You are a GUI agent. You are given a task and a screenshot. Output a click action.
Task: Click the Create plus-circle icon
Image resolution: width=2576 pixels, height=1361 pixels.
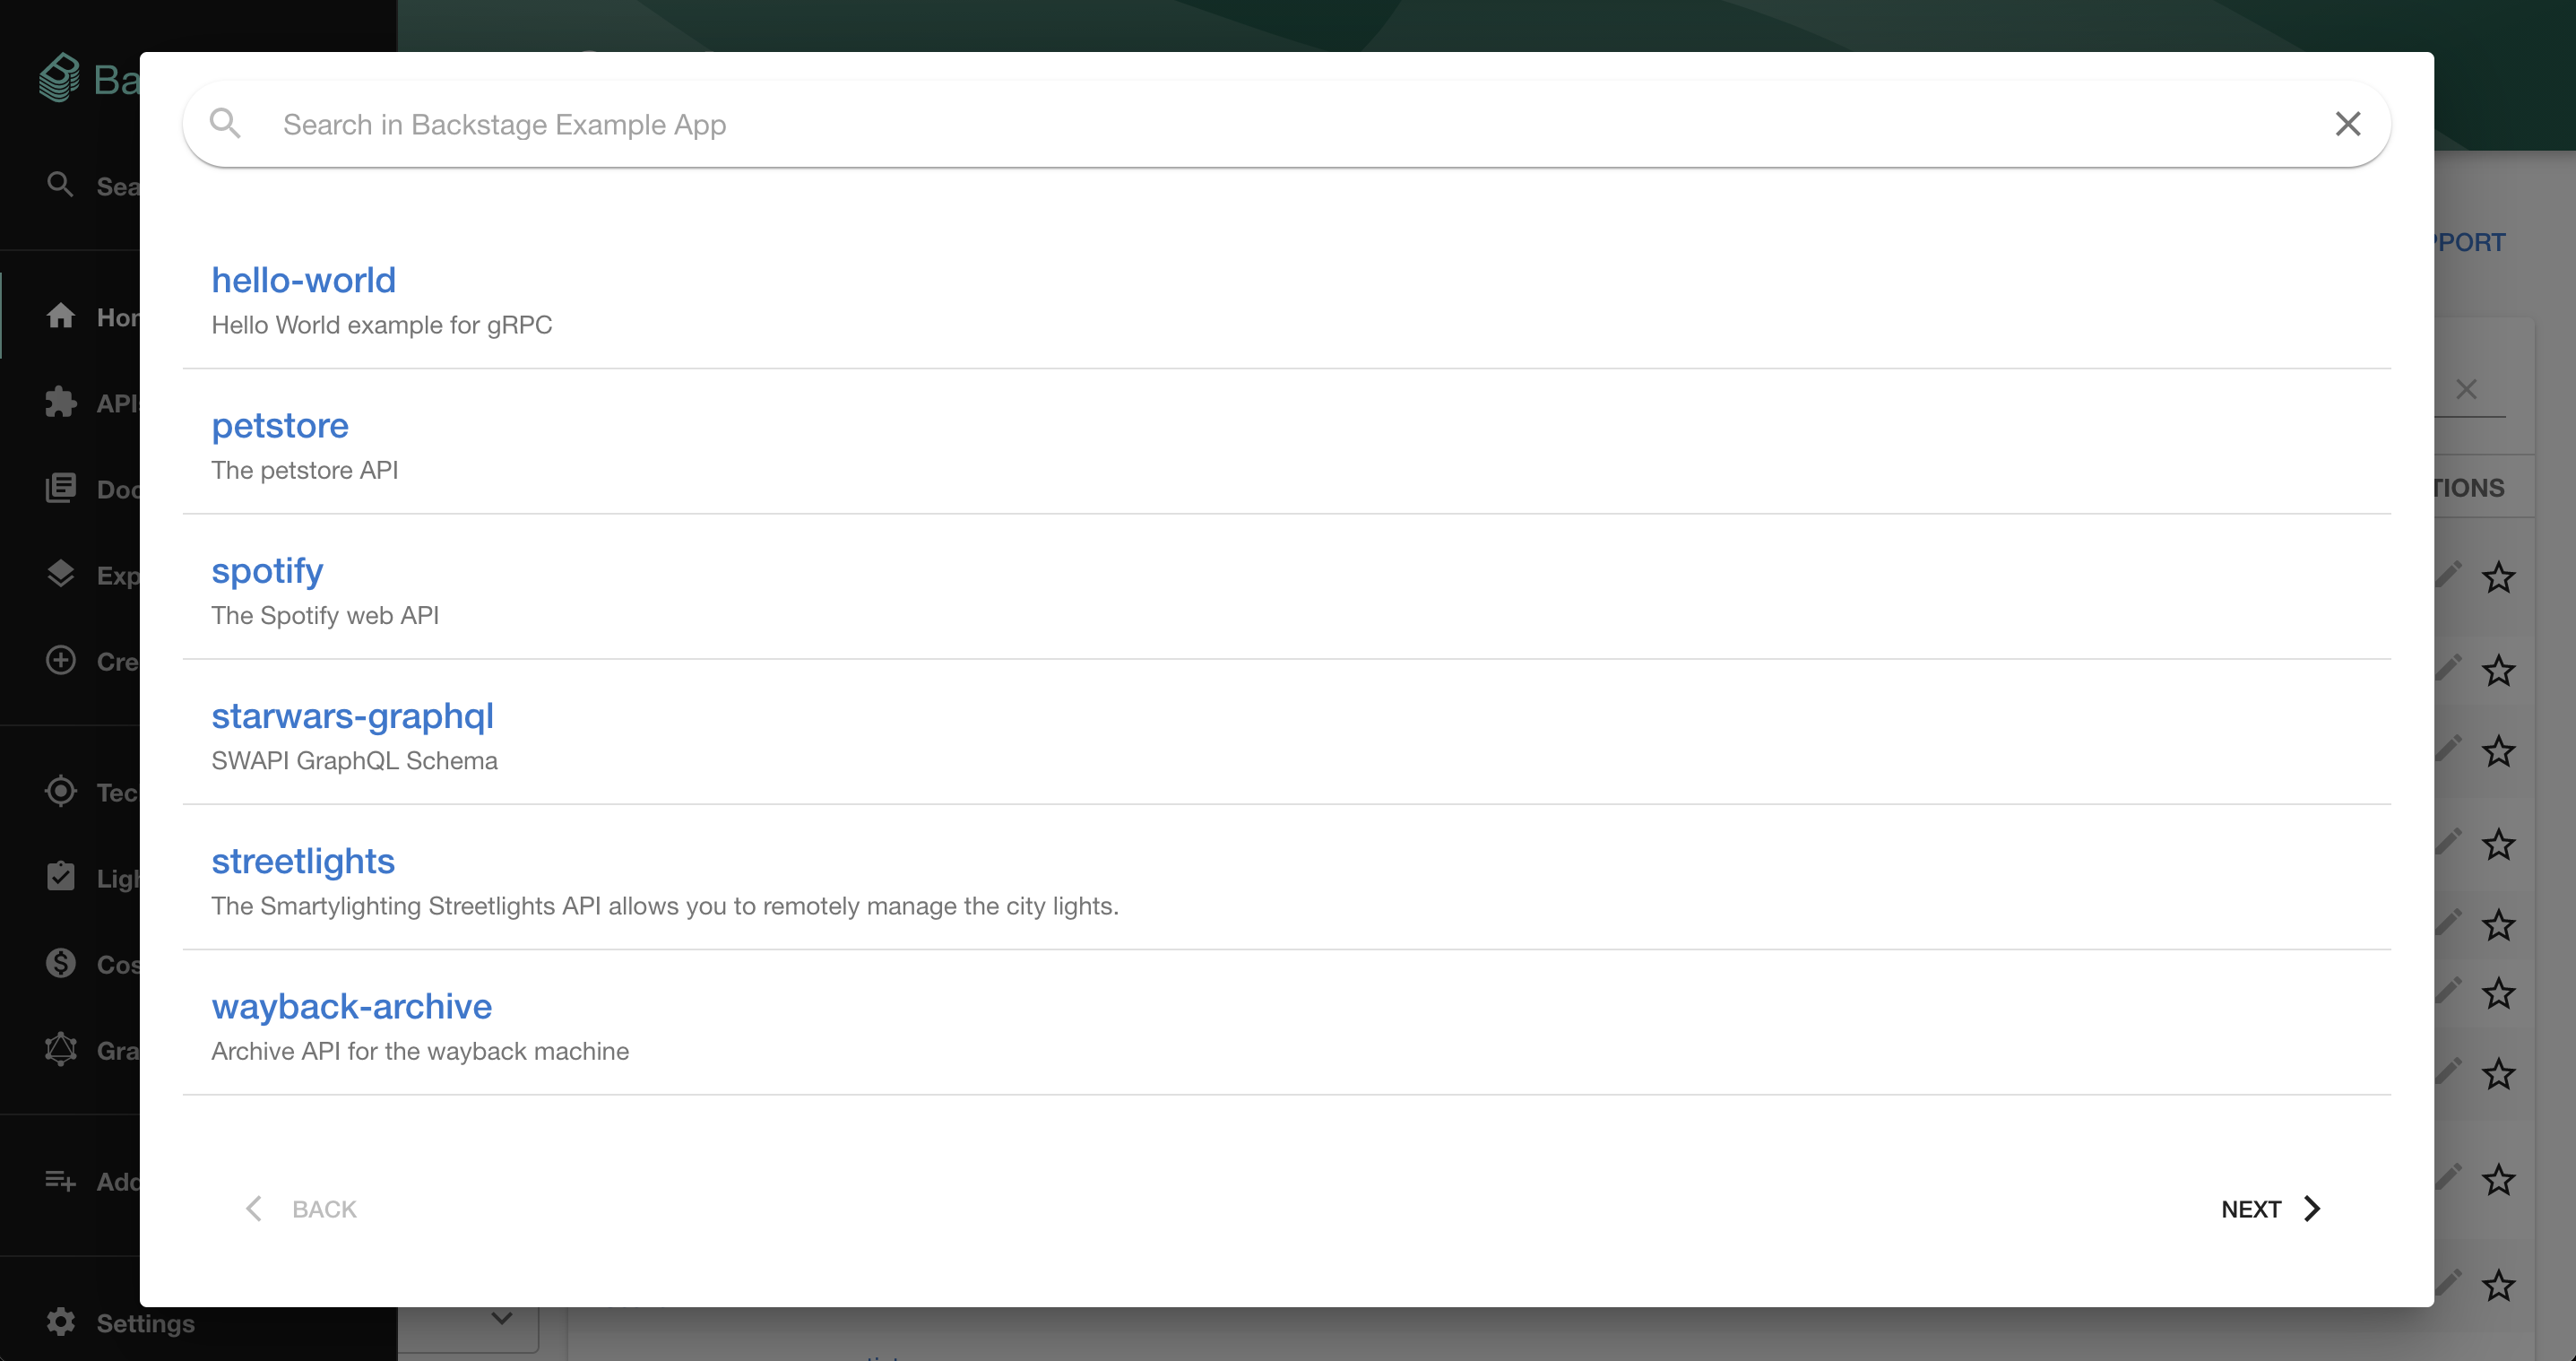(60, 660)
